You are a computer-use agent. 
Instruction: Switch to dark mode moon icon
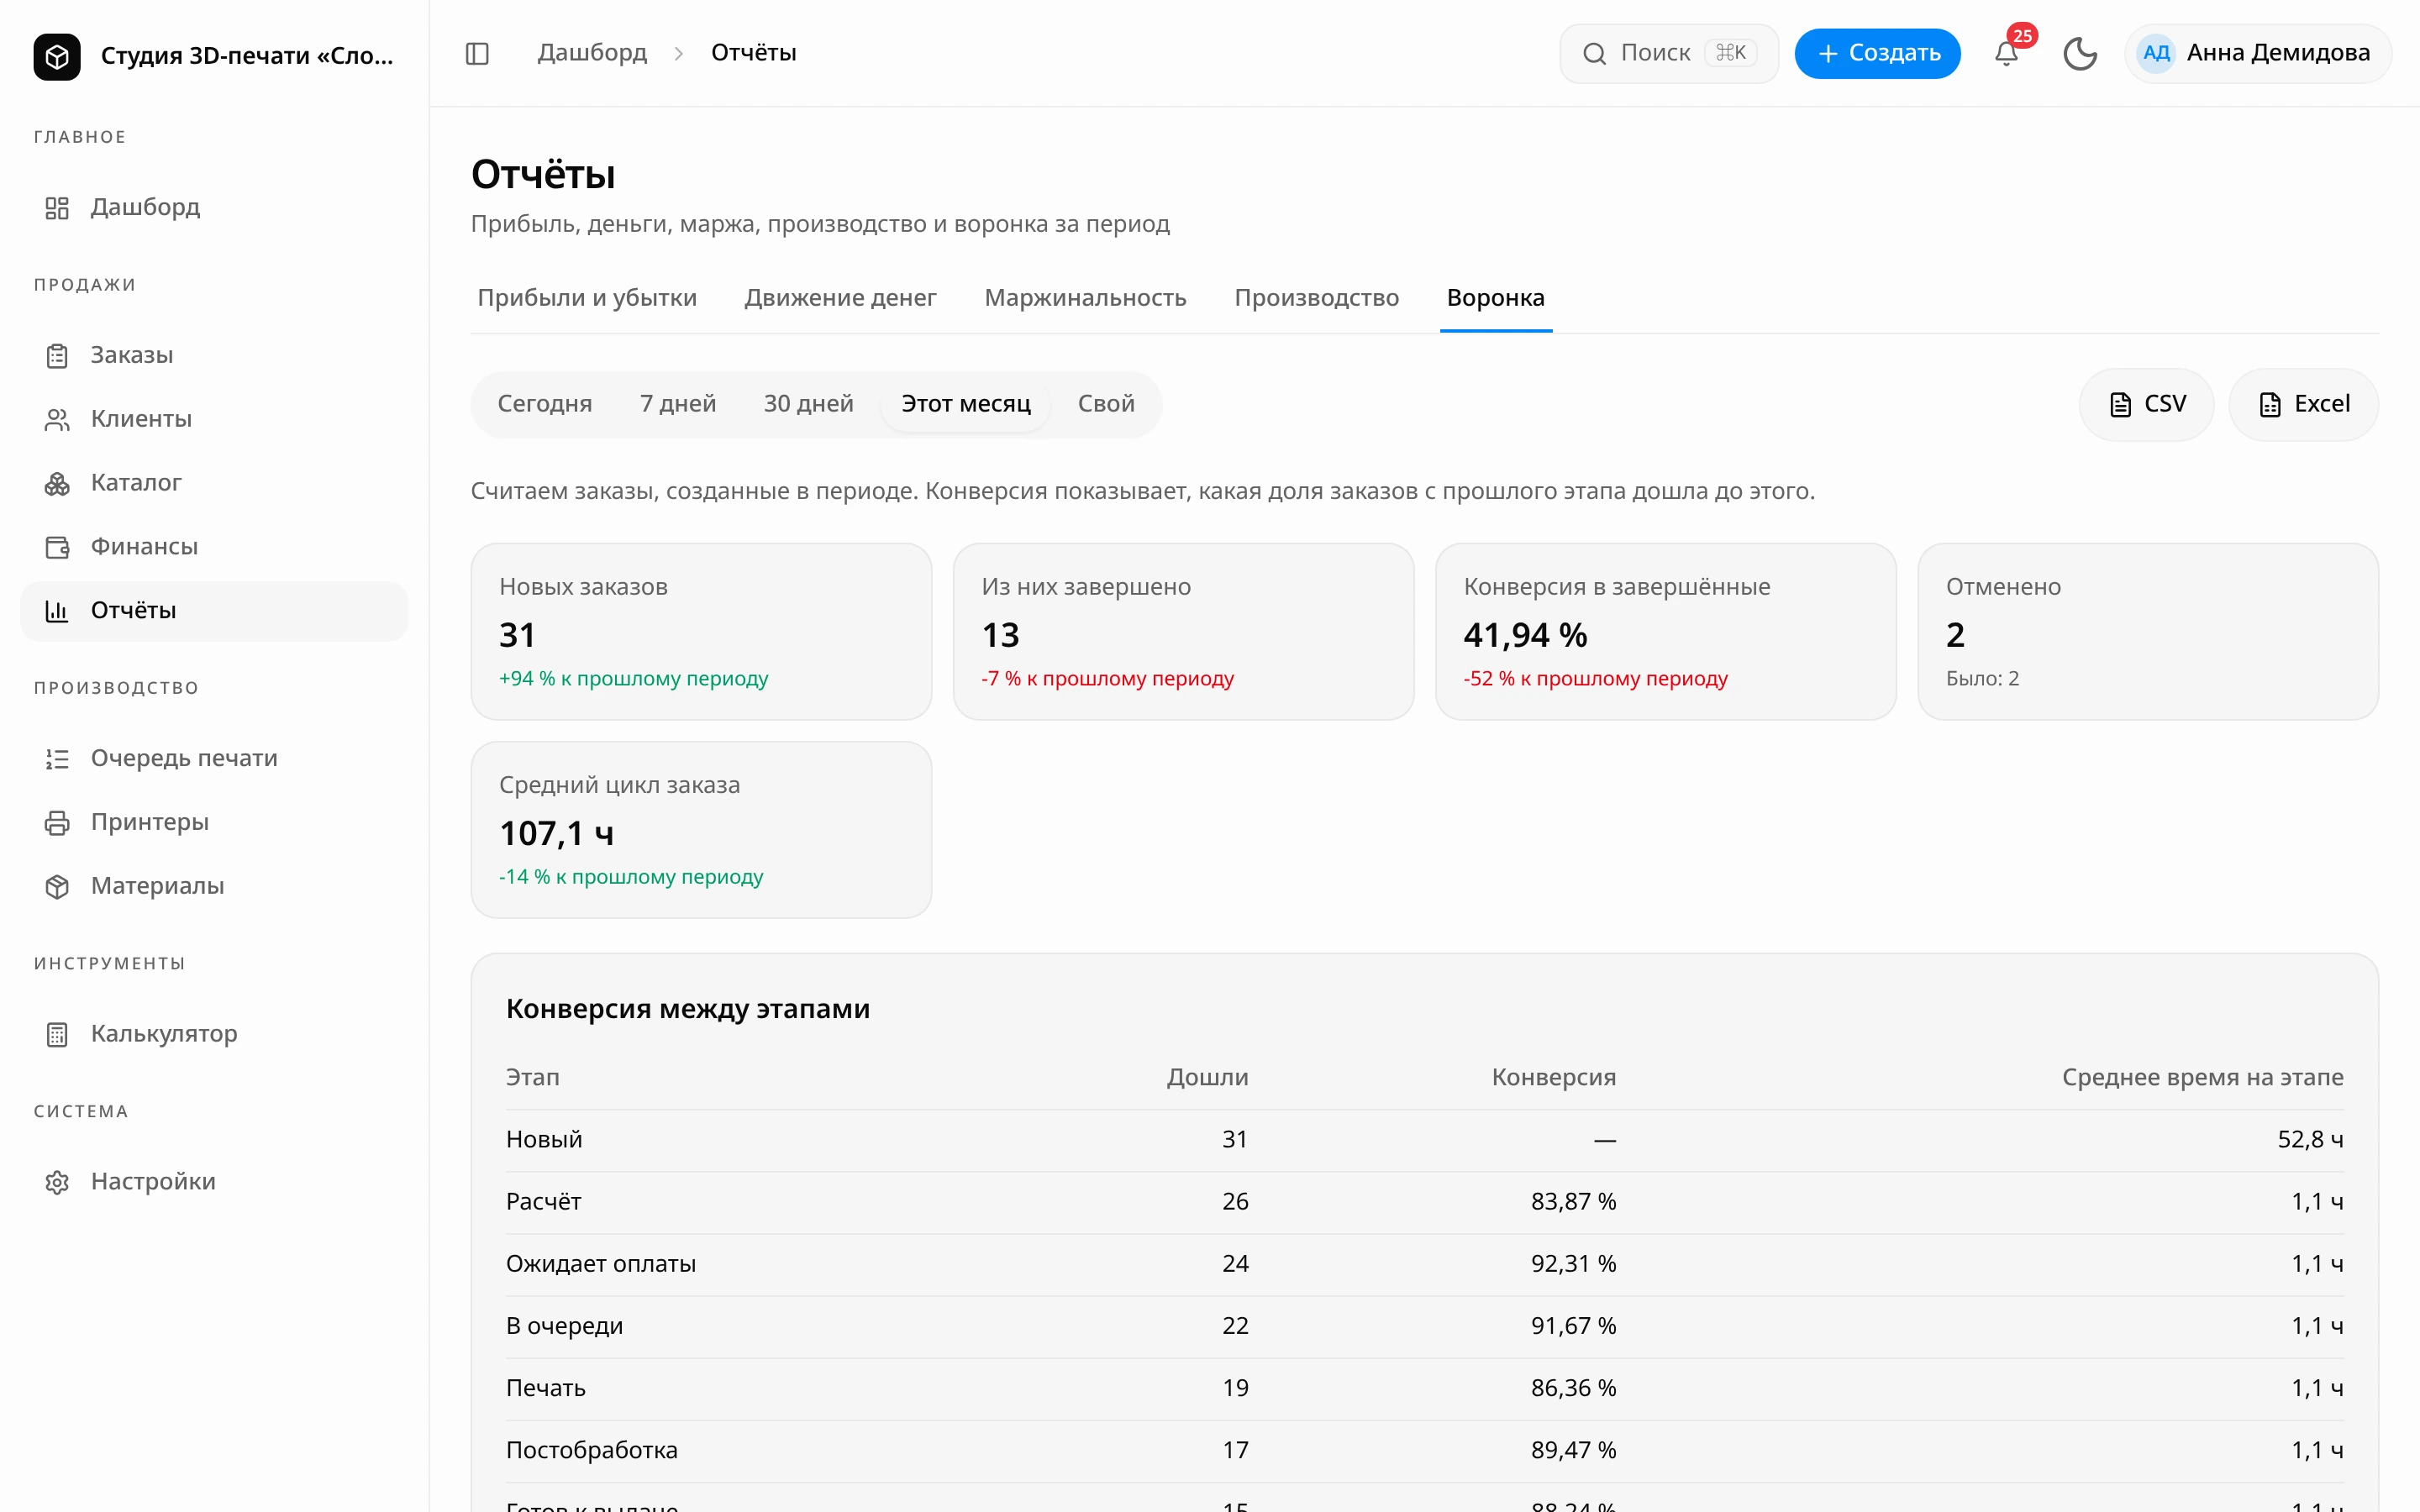tap(2080, 53)
